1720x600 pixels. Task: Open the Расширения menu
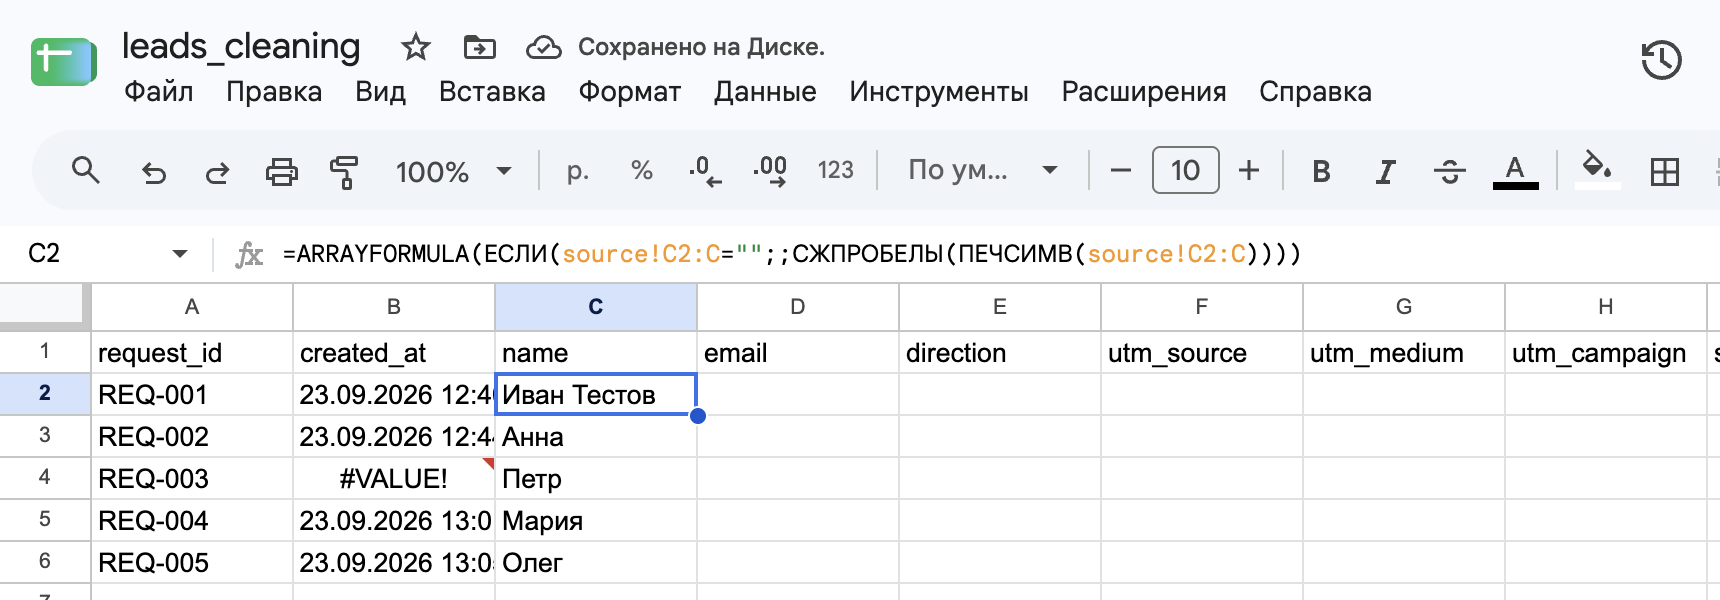[x=1144, y=92]
